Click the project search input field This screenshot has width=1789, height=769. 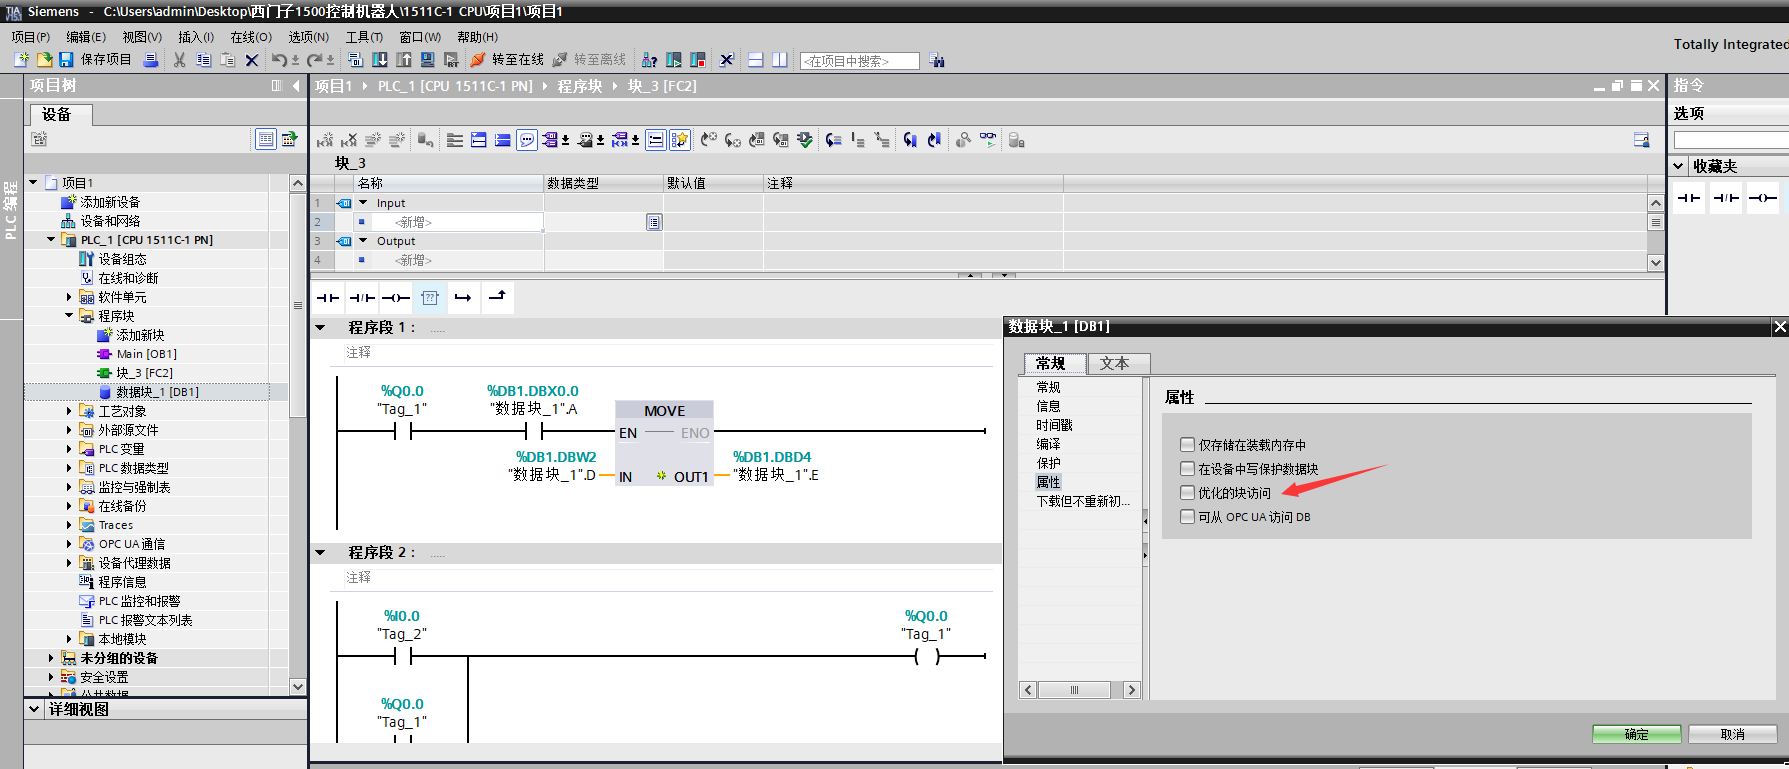tap(860, 61)
